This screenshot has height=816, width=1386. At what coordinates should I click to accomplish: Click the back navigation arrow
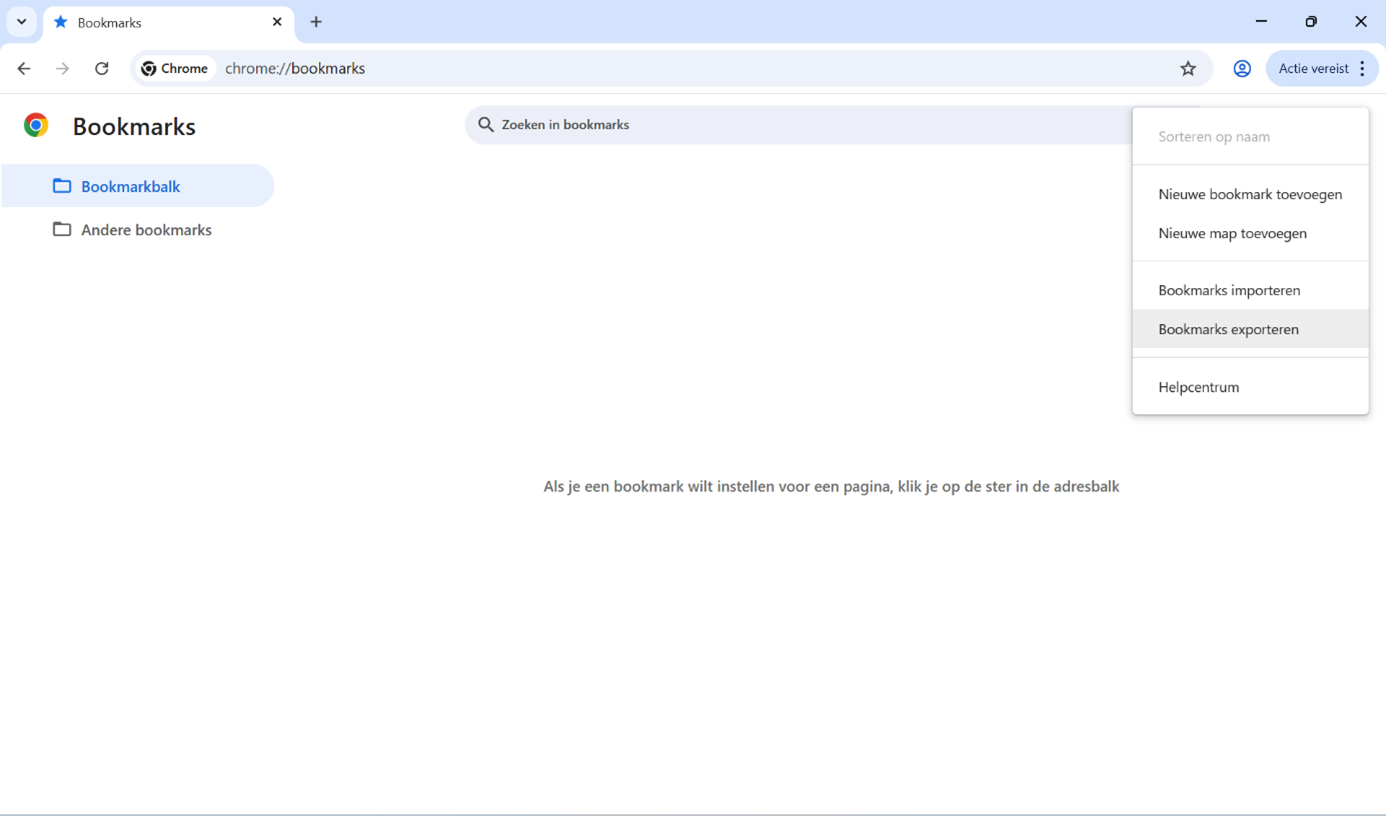click(24, 68)
